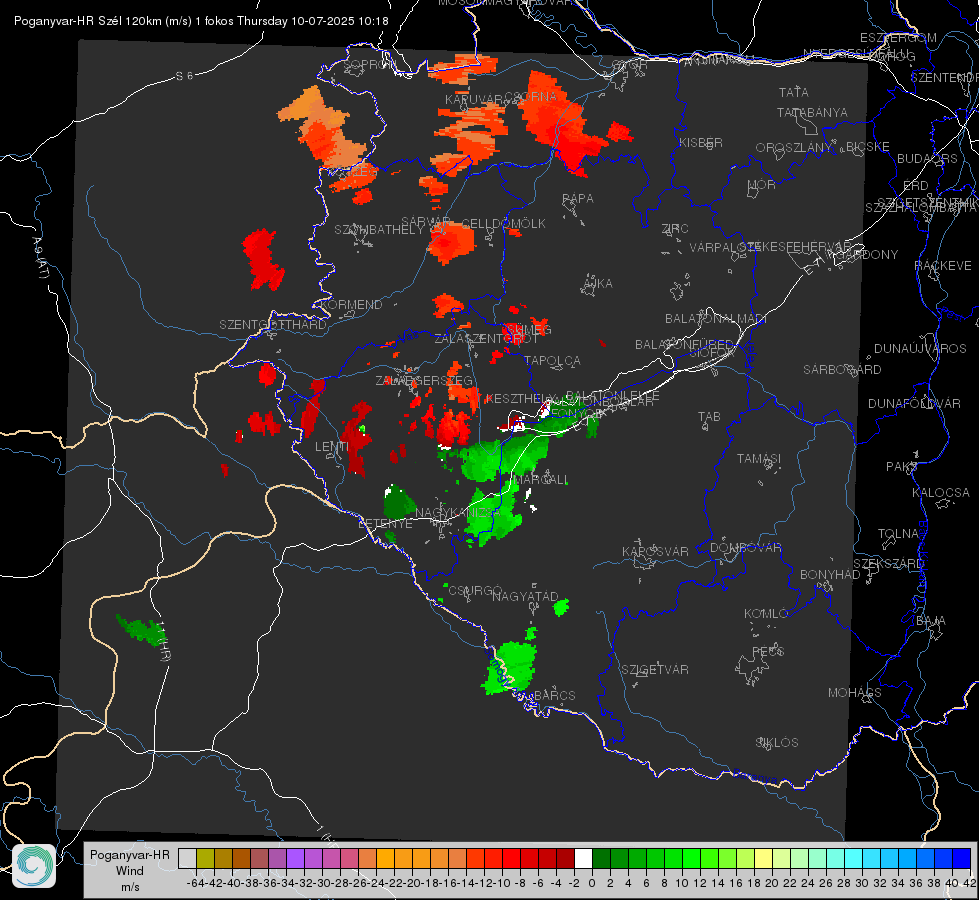Screen dimensions: 979x900
Task: Click the SZIGETVAR label
Action: click(655, 670)
